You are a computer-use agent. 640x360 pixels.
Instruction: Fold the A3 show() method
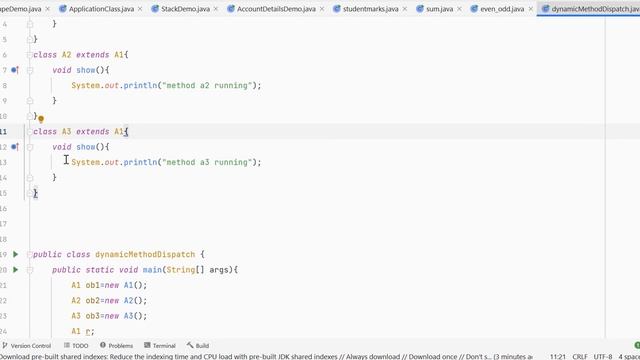click(x=30, y=147)
